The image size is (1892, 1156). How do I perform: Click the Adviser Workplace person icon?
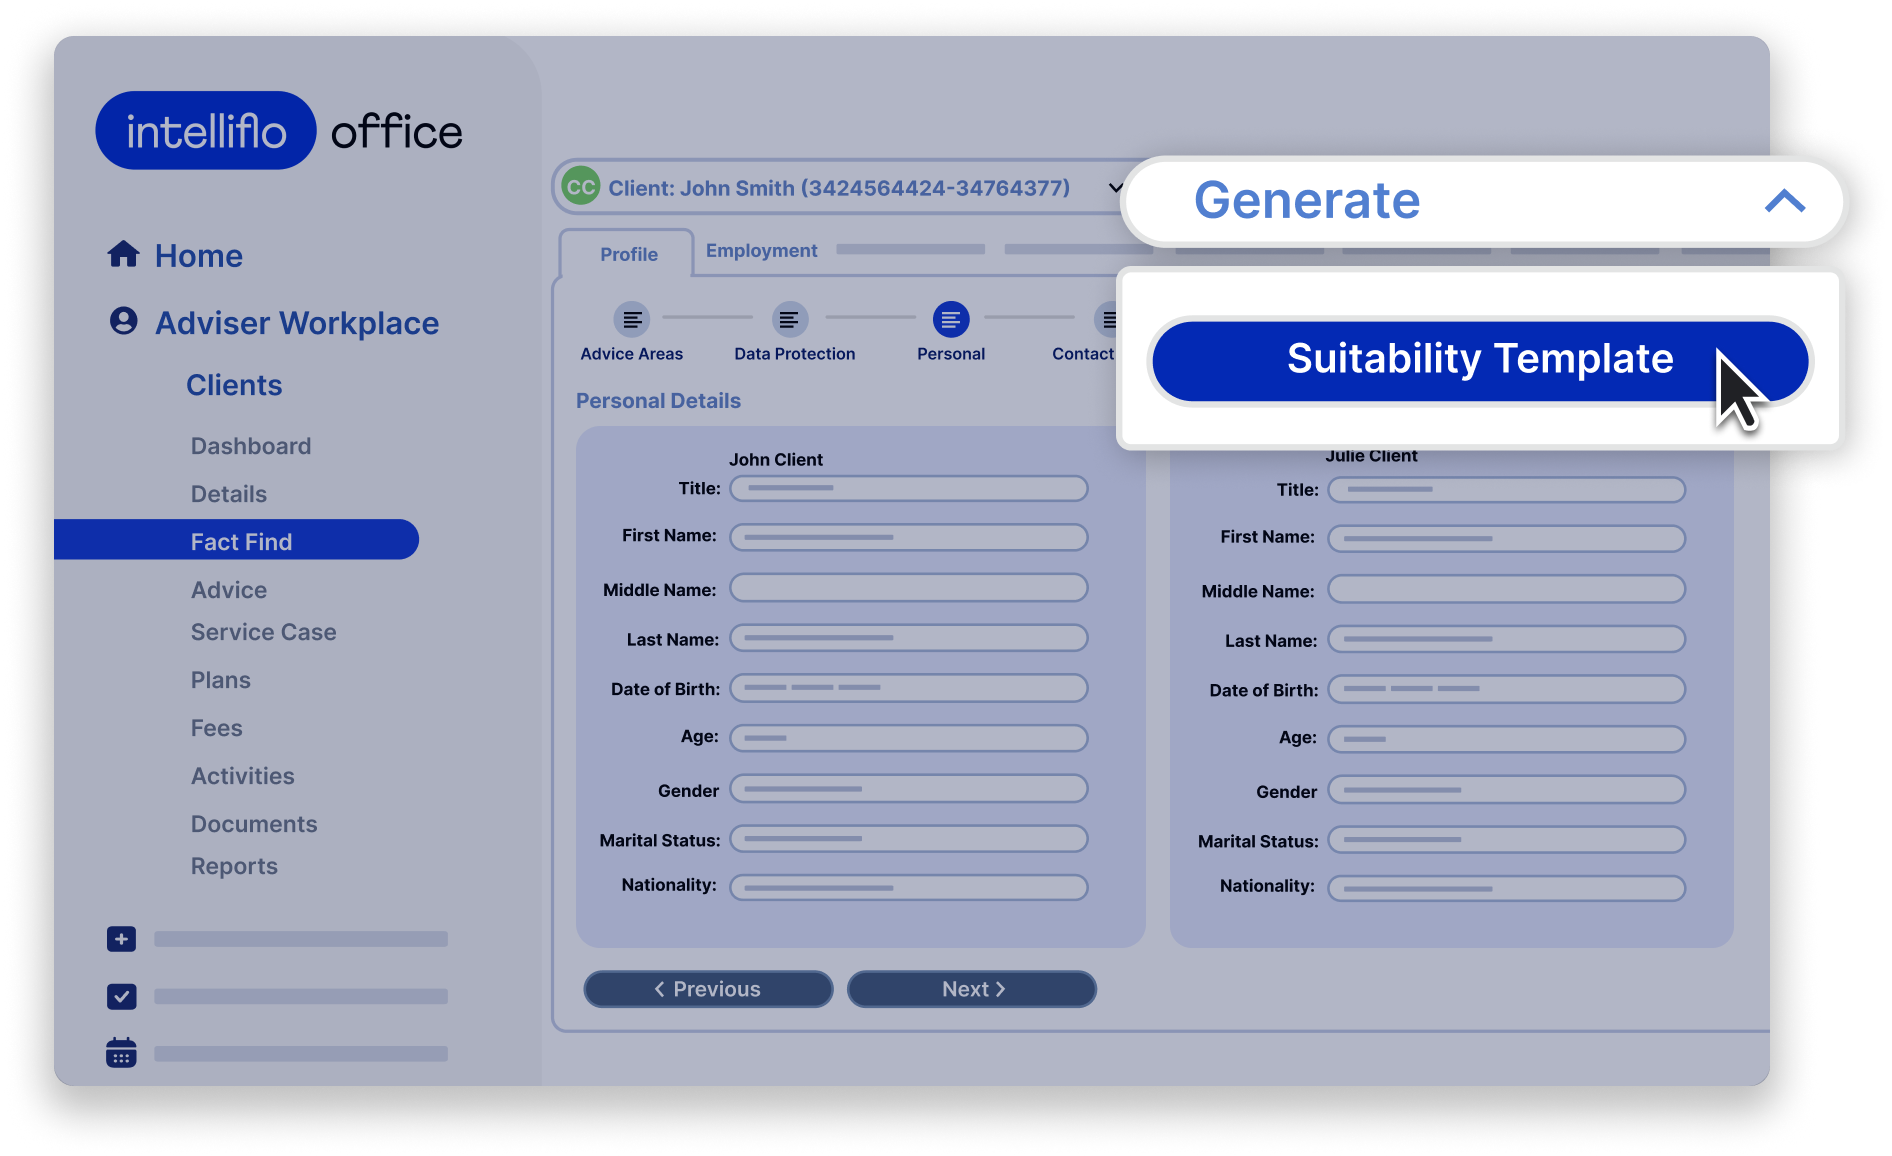coord(123,321)
